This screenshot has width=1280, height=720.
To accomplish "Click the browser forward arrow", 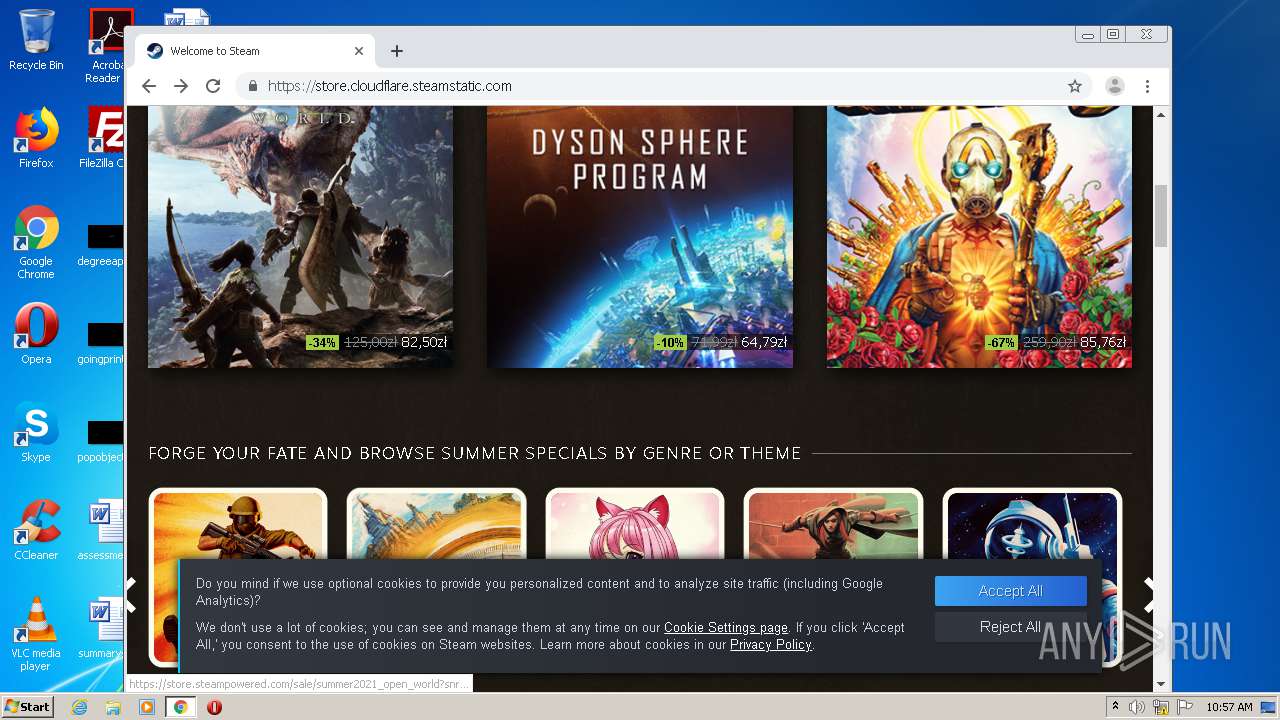I will 181,86.
